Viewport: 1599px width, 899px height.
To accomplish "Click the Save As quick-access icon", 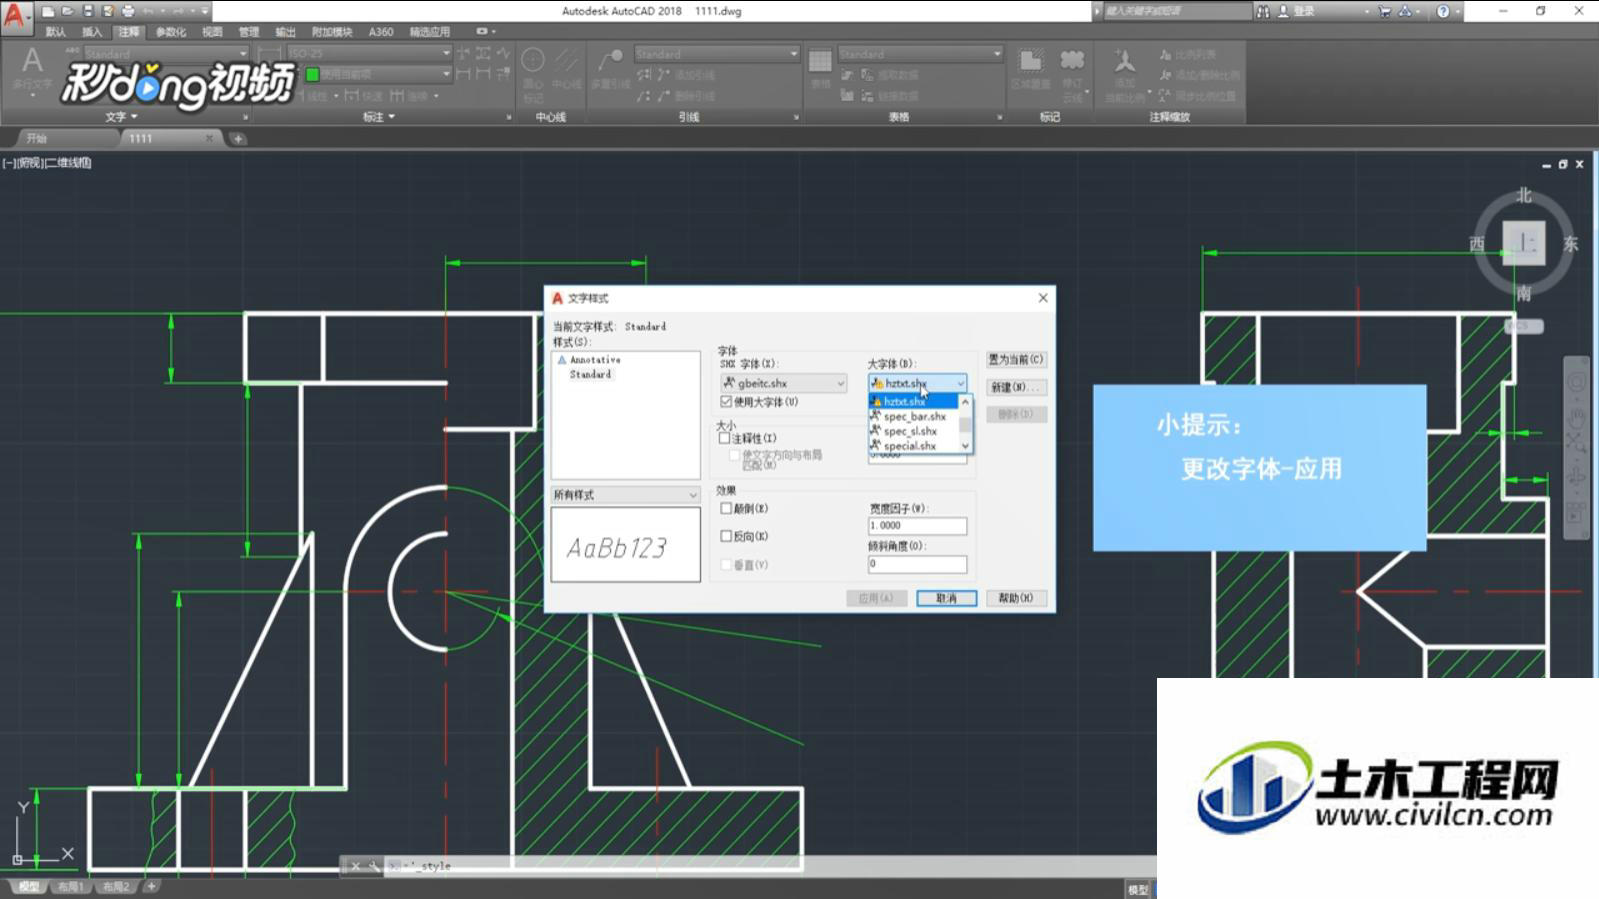I will (108, 11).
